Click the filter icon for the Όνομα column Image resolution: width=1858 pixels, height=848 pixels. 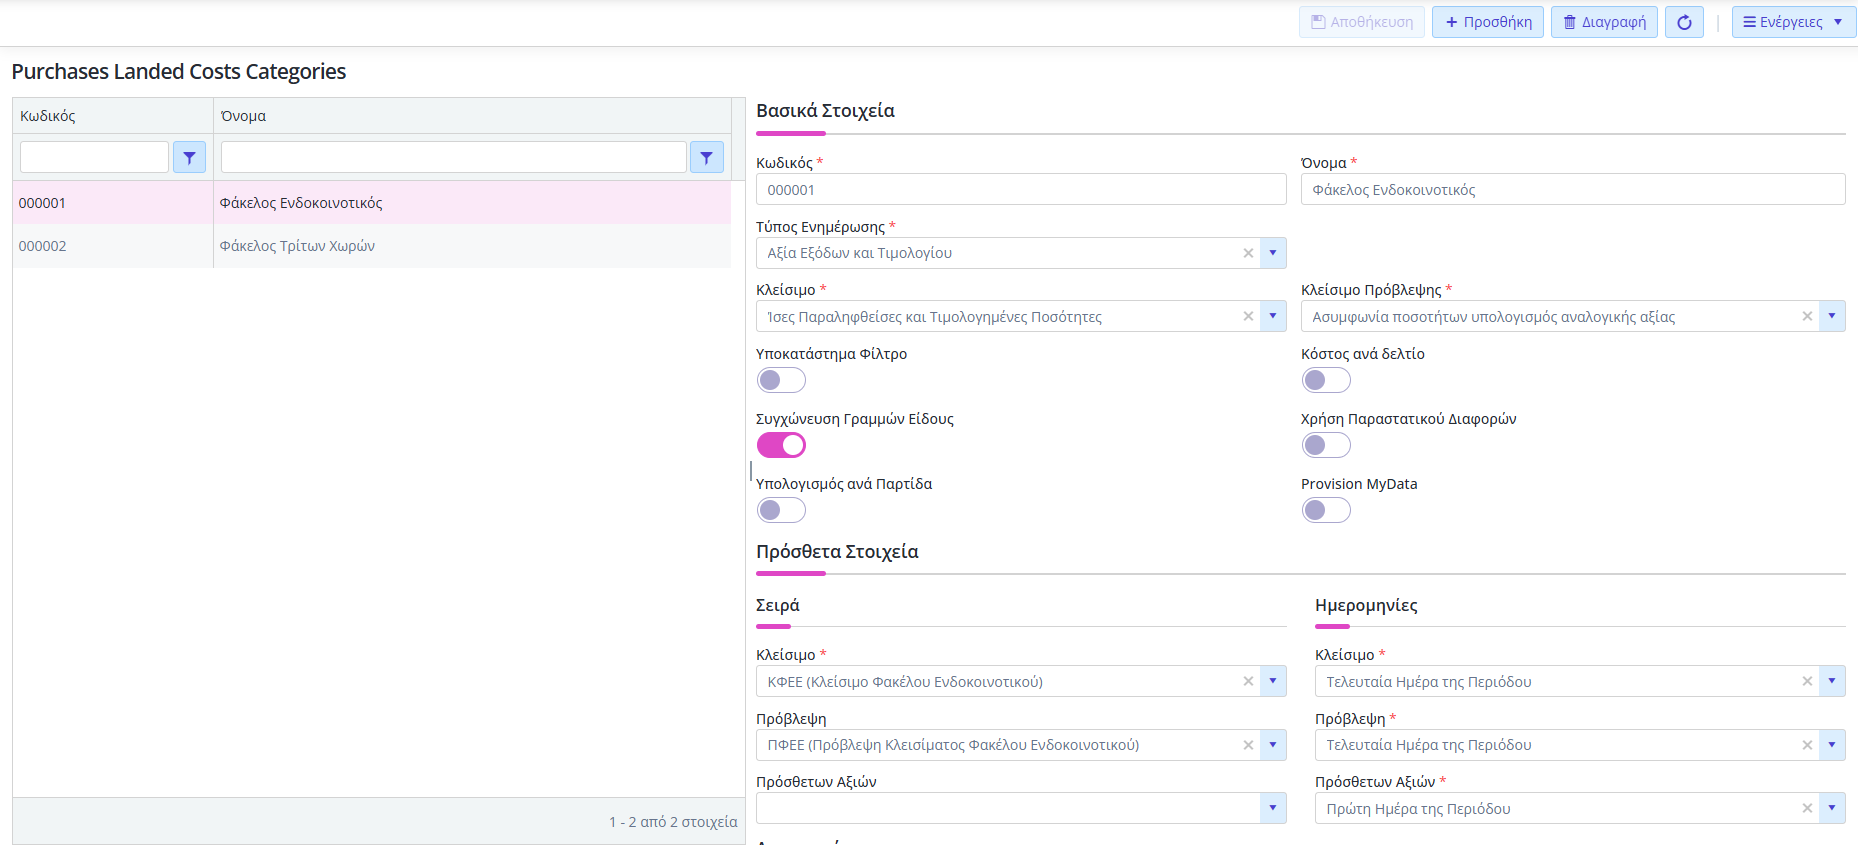[706, 157]
